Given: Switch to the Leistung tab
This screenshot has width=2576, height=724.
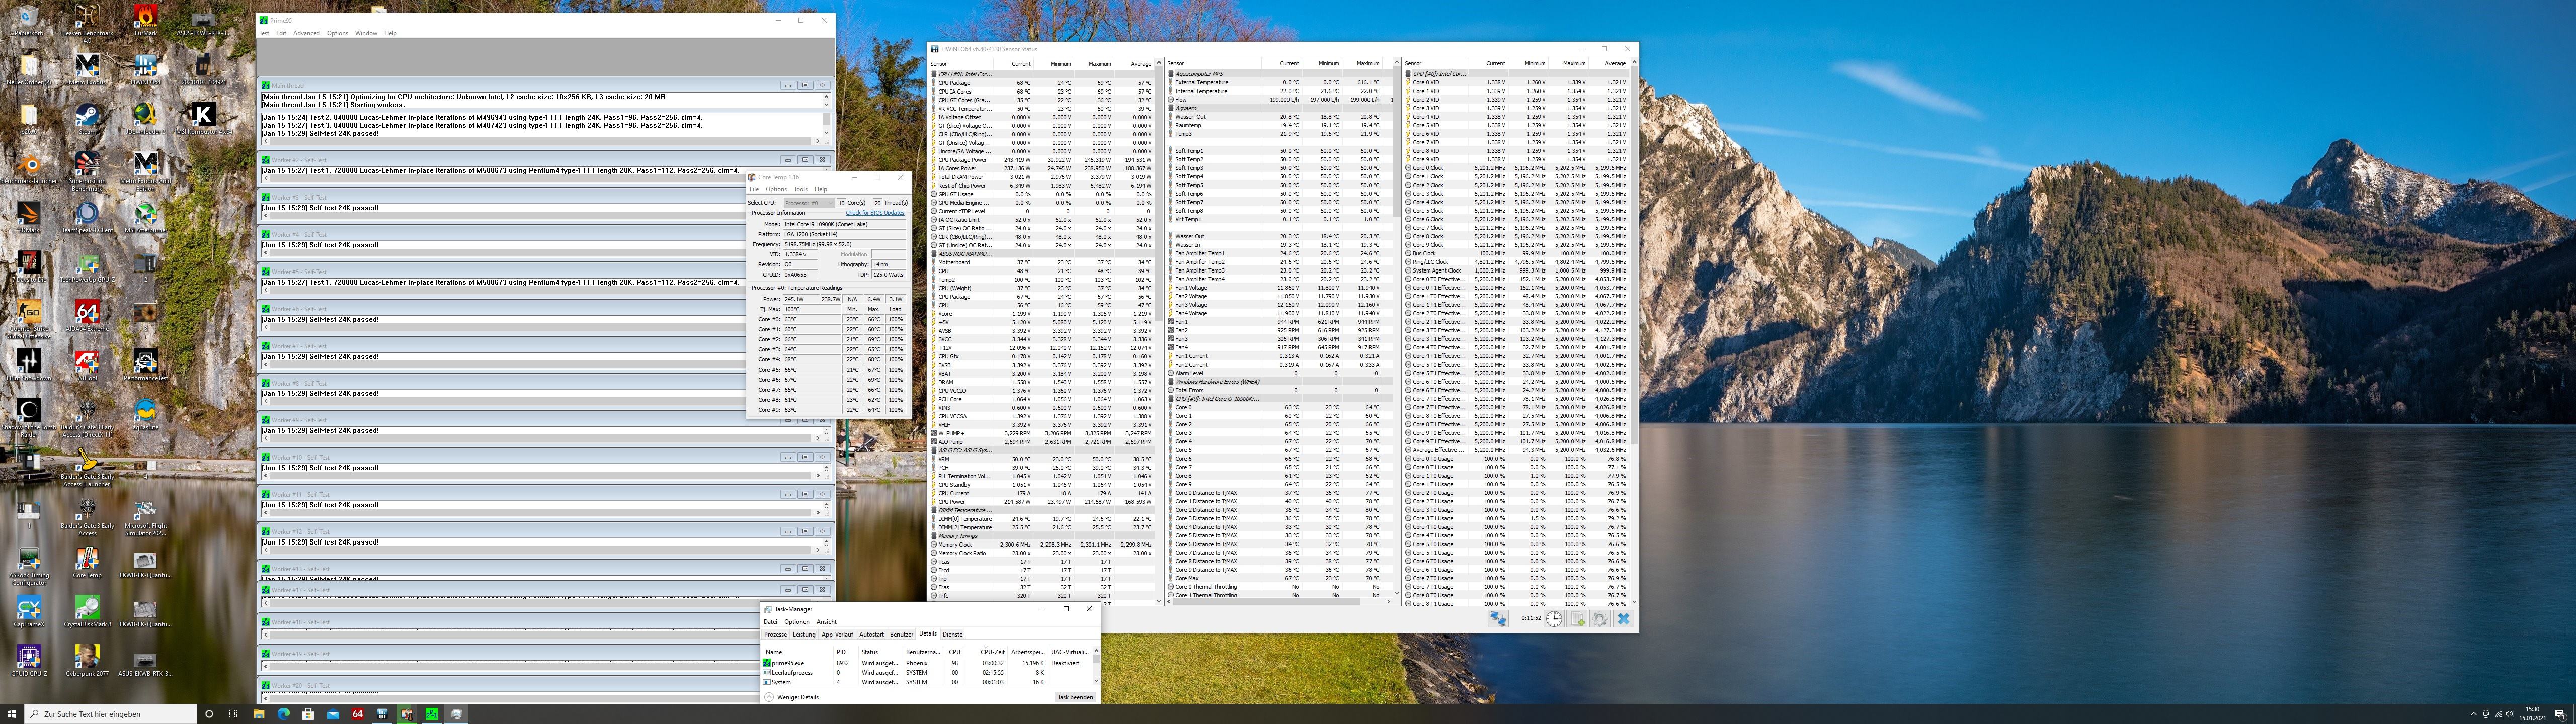Looking at the screenshot, I should (804, 634).
